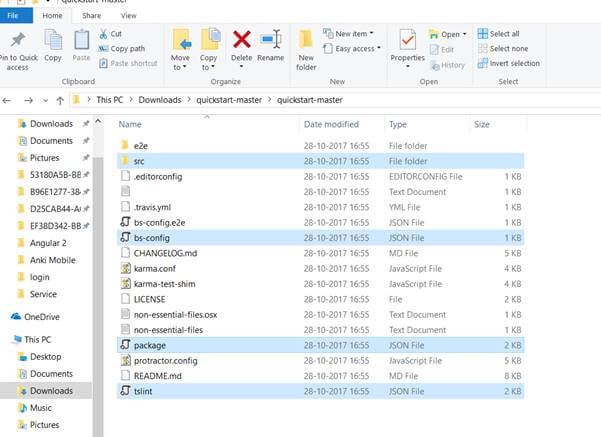Screen dimensions: 601x437
Task: Click first quickstart-master breadcrumb in address bar
Action: pyautogui.click(x=229, y=100)
